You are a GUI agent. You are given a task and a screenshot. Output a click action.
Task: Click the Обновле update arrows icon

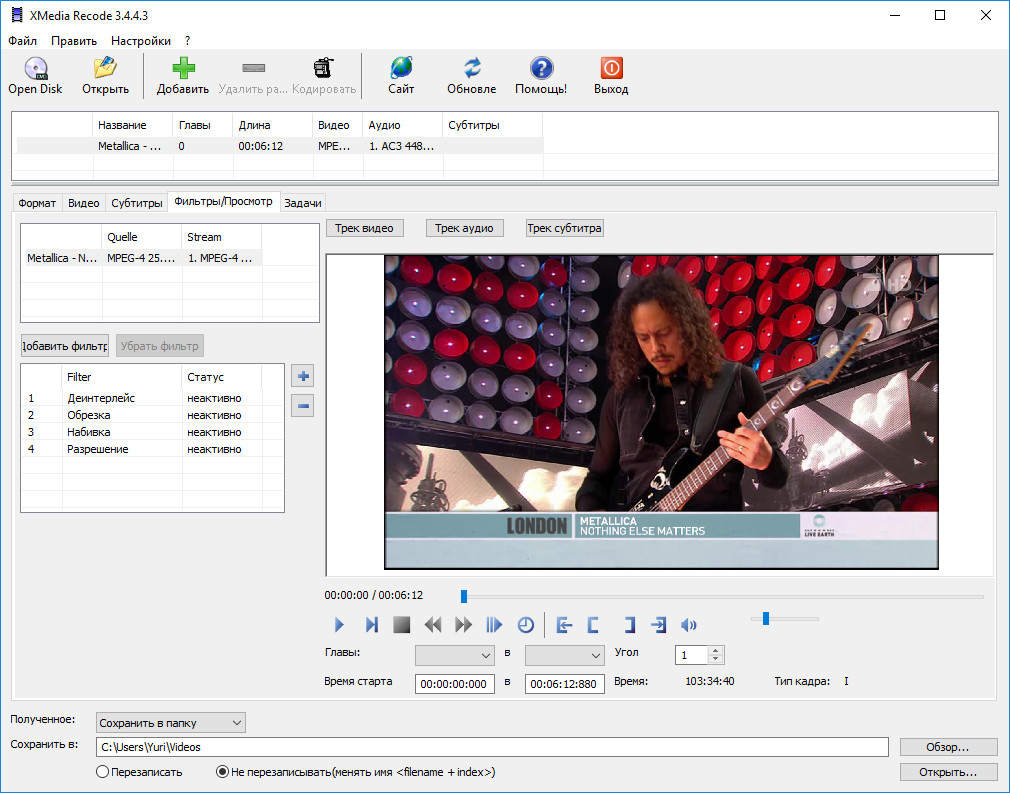[471, 69]
